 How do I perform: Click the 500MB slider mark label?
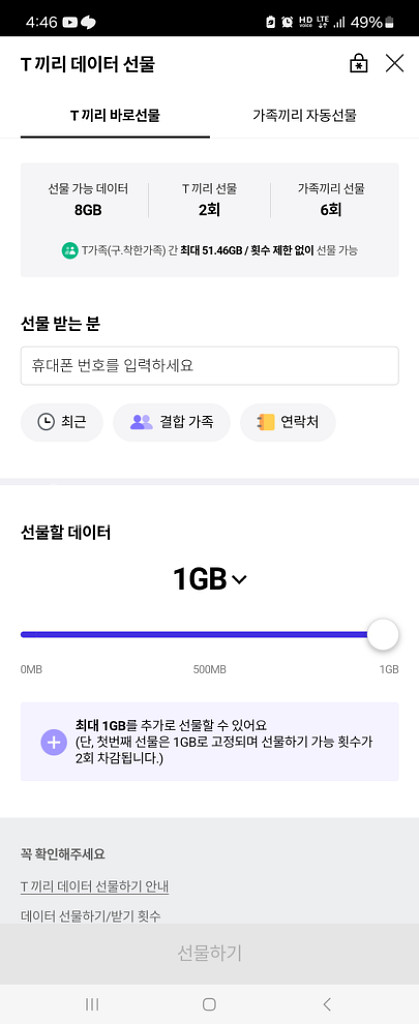pos(210,669)
